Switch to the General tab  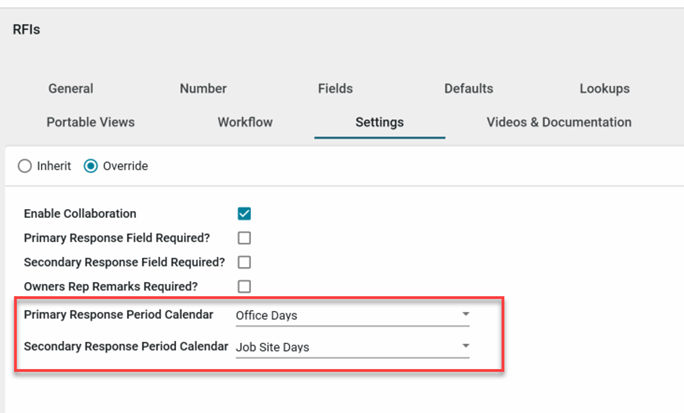tap(70, 88)
